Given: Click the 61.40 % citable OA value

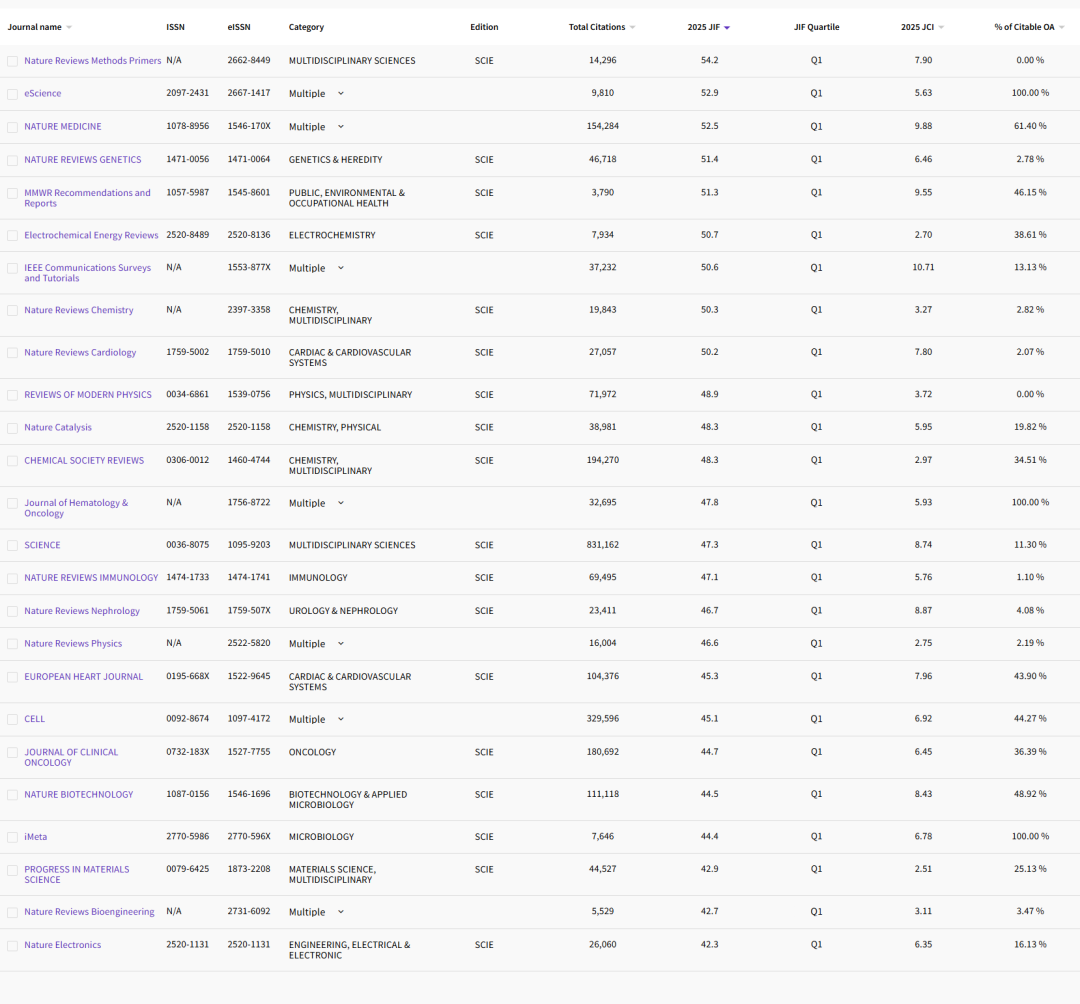Looking at the screenshot, I should (x=1030, y=127).
